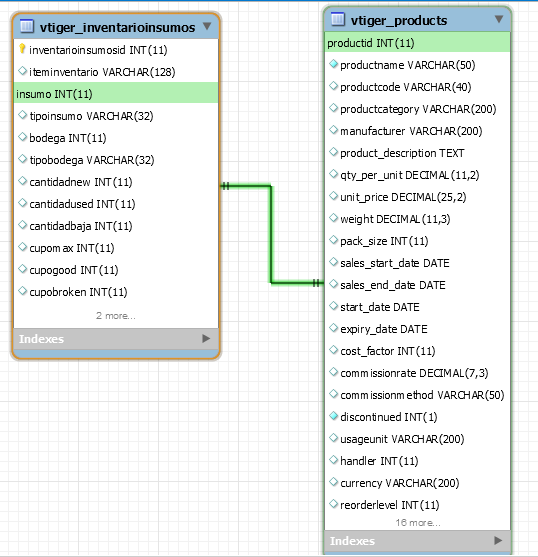
Task: Click the filled diamond icon beside discontinued
Action: pyautogui.click(x=333, y=416)
